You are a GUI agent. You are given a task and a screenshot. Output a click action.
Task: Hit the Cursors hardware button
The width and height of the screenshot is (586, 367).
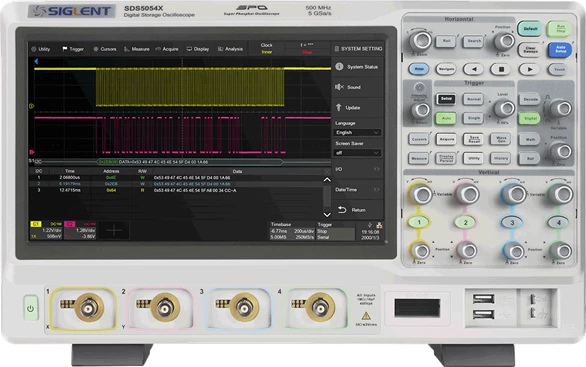tap(419, 139)
